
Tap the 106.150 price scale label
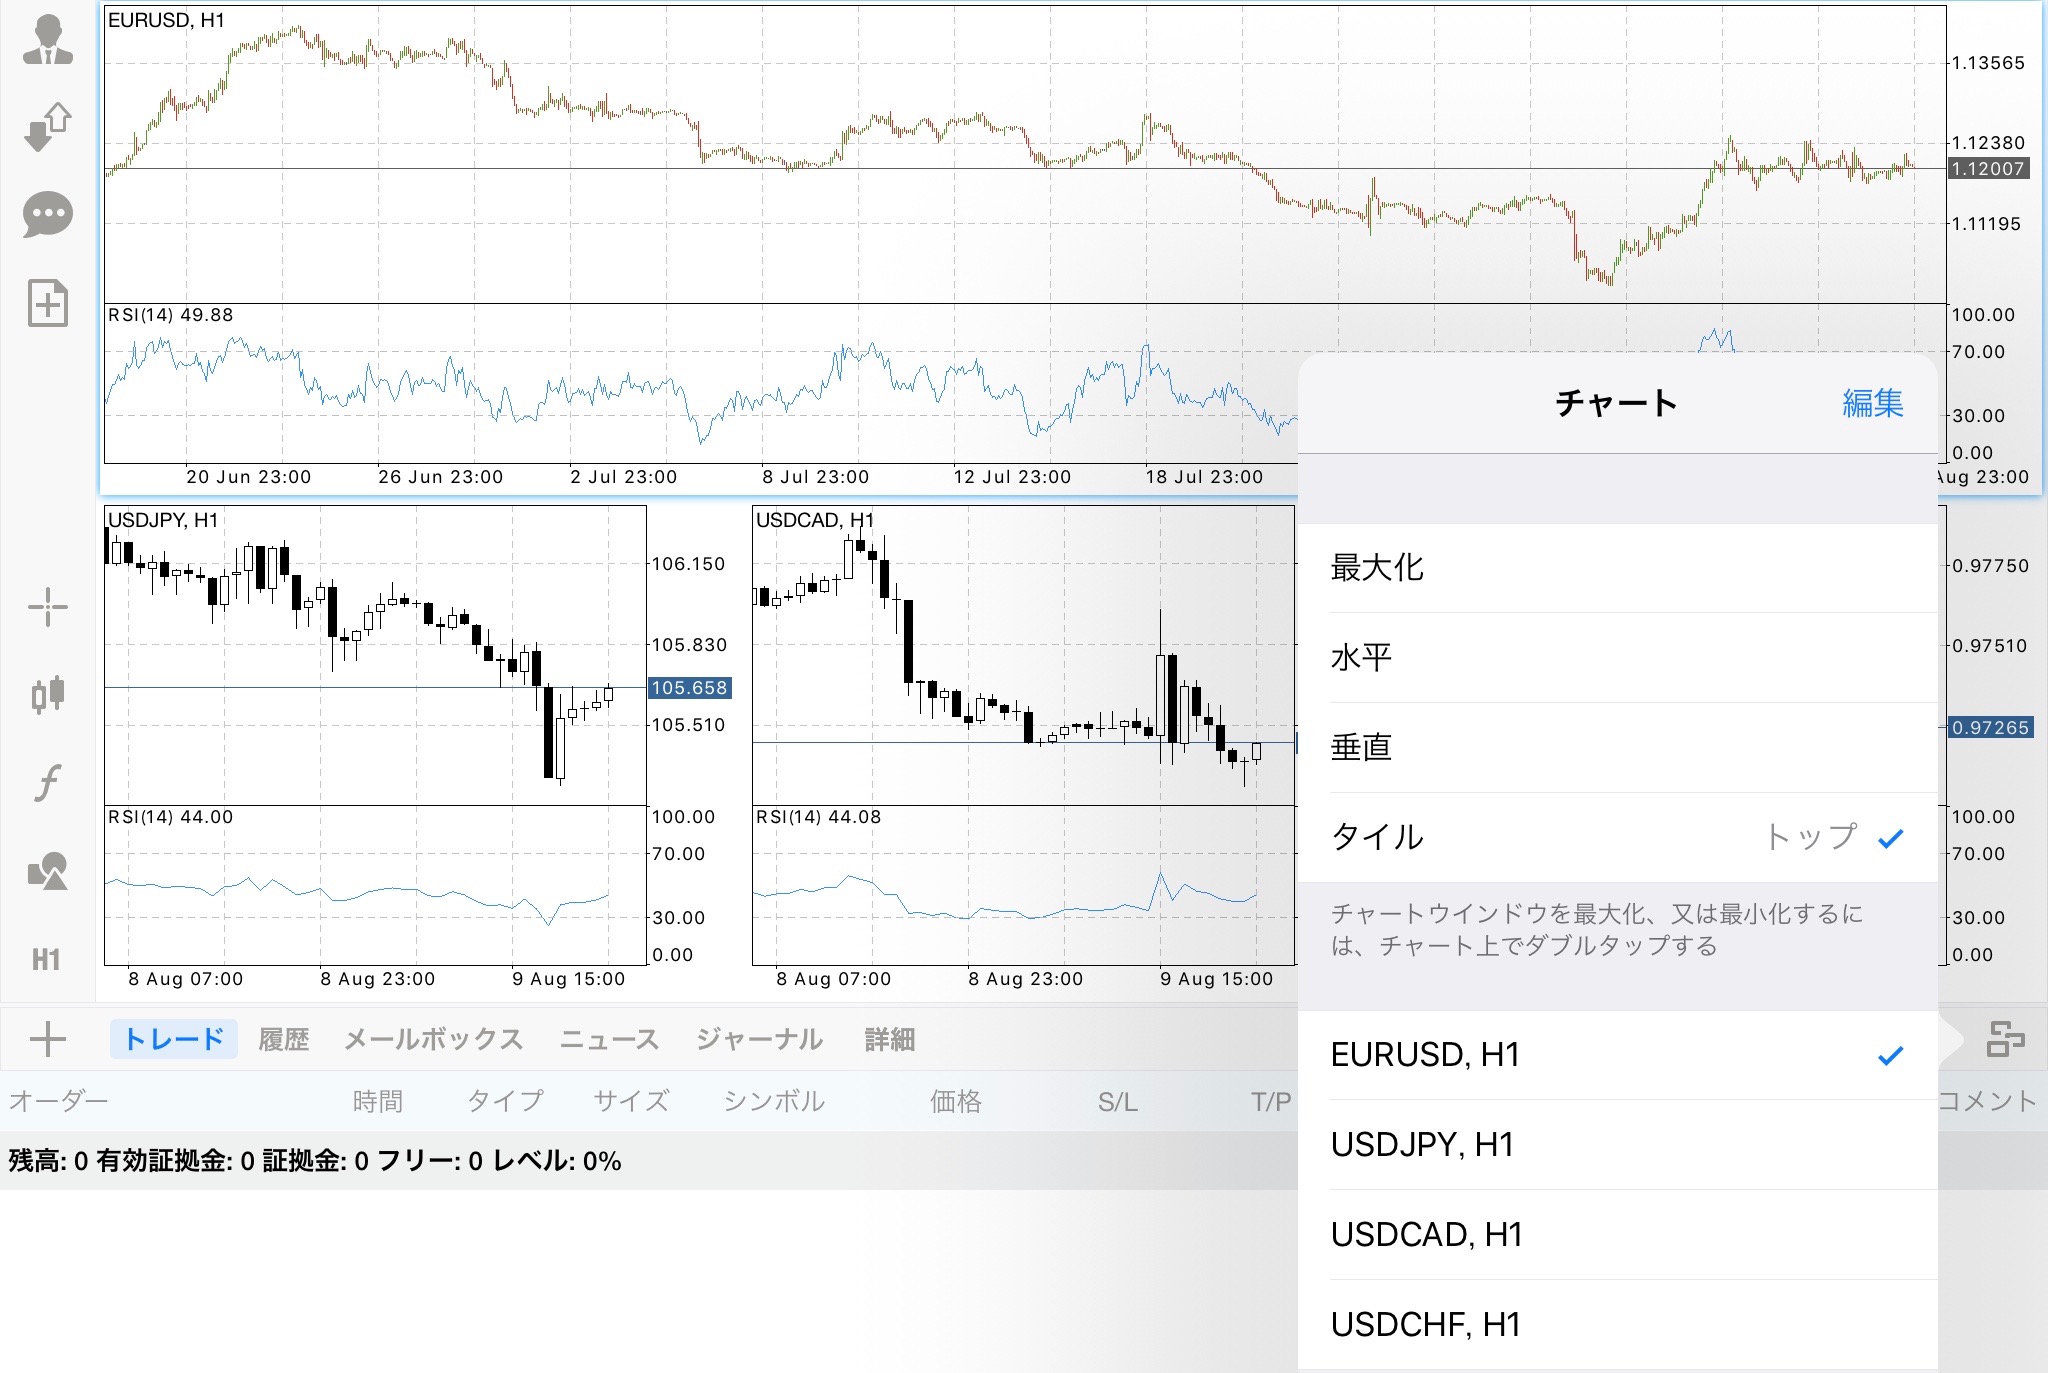[x=689, y=564]
